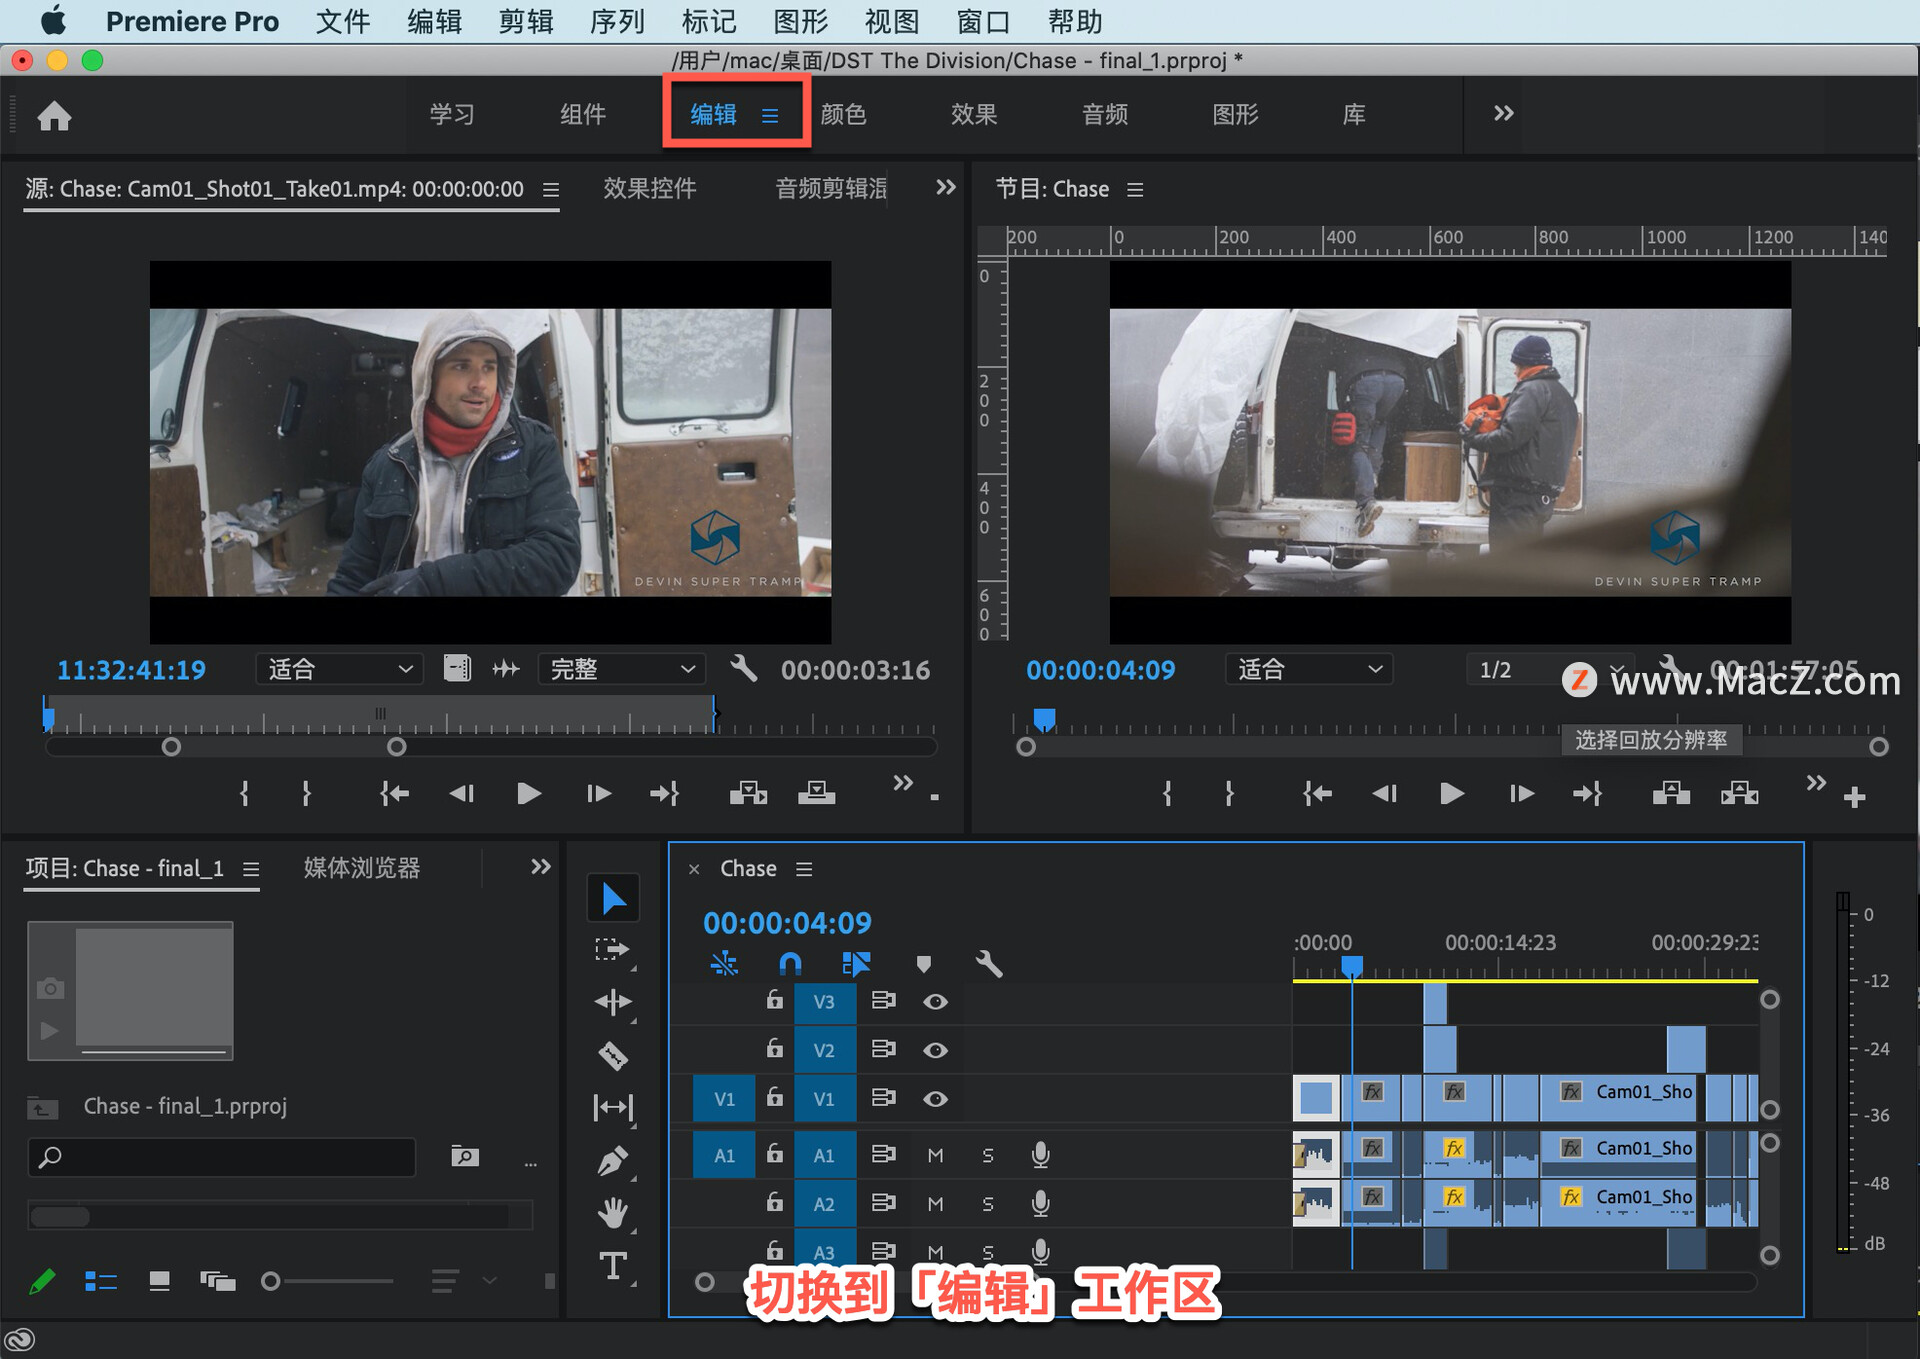Hide the V2 track output
The width and height of the screenshot is (1920, 1359).
[x=935, y=1050]
